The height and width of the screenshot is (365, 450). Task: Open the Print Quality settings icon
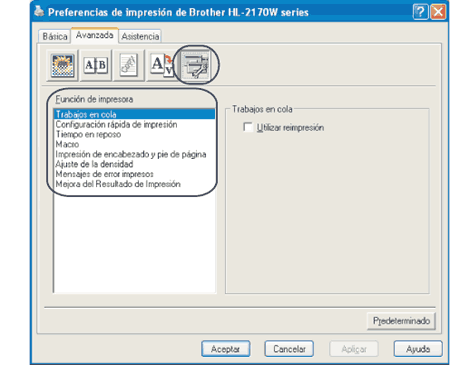pos(62,65)
